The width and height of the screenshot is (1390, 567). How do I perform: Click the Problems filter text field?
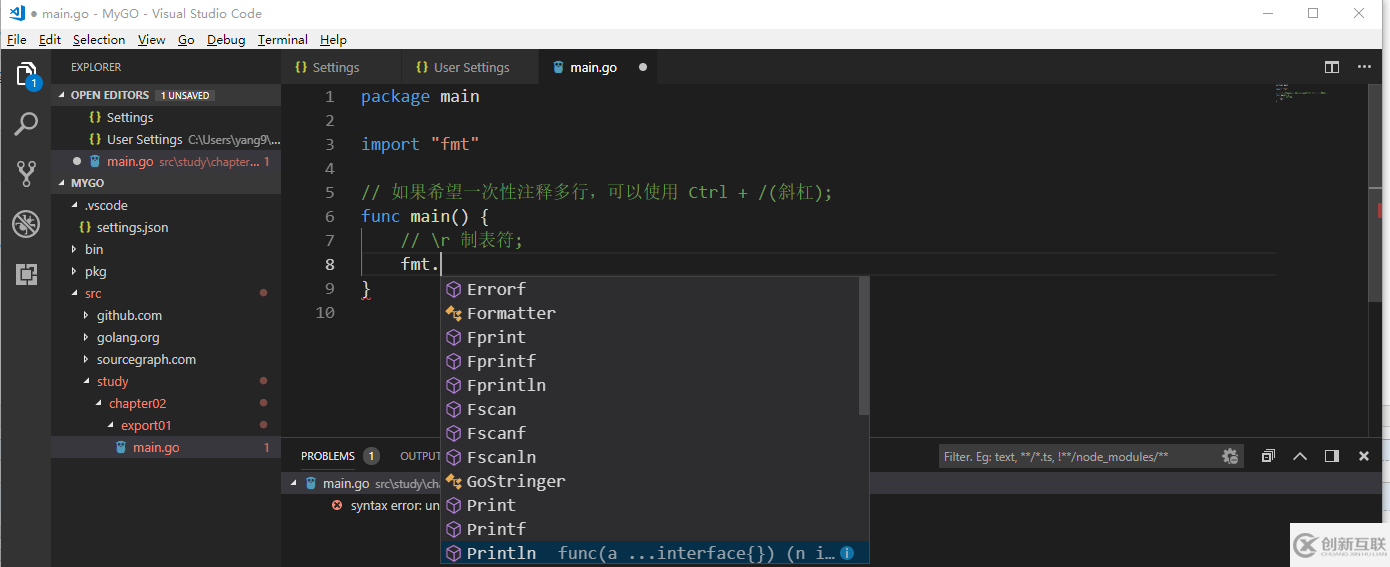(1080, 456)
